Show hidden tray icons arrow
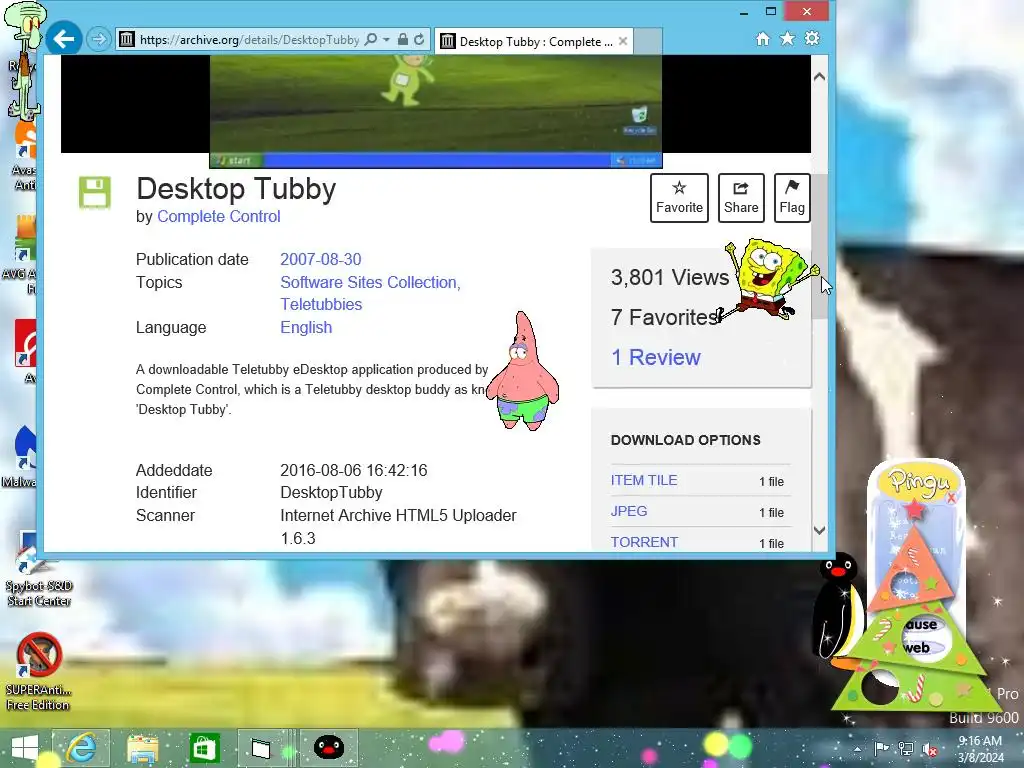The image size is (1024, 768). (857, 749)
